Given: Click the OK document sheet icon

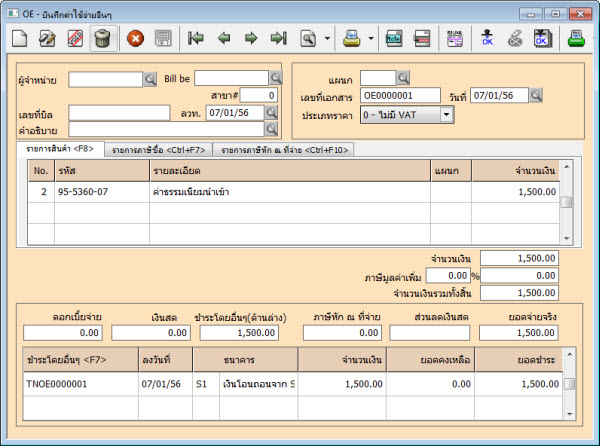Looking at the screenshot, I should (543, 38).
